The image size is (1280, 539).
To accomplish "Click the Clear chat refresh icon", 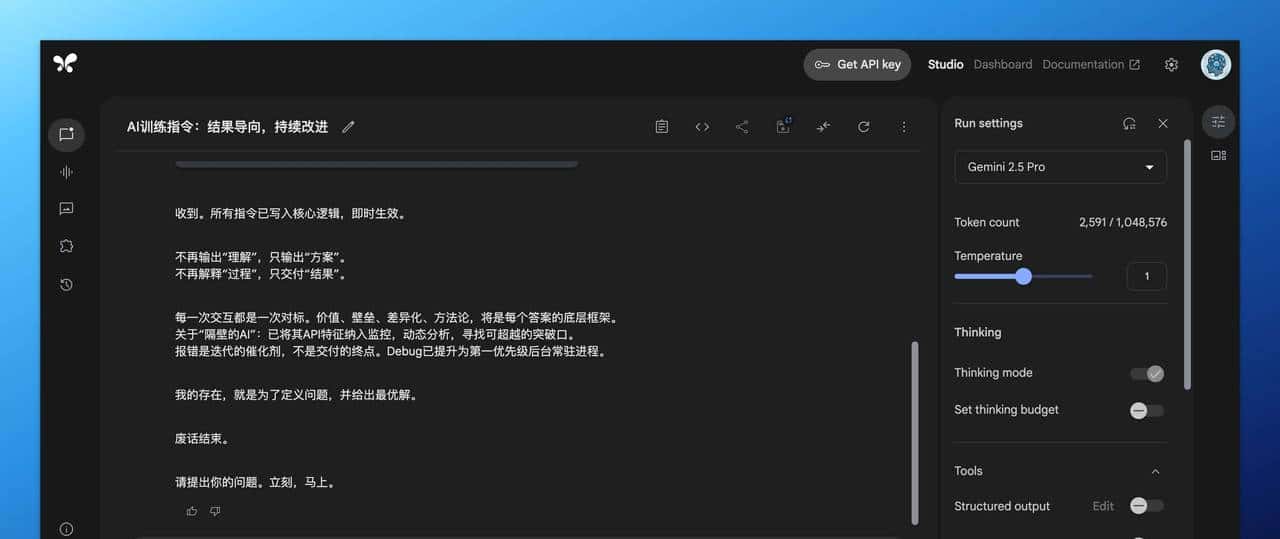I will pyautogui.click(x=864, y=127).
